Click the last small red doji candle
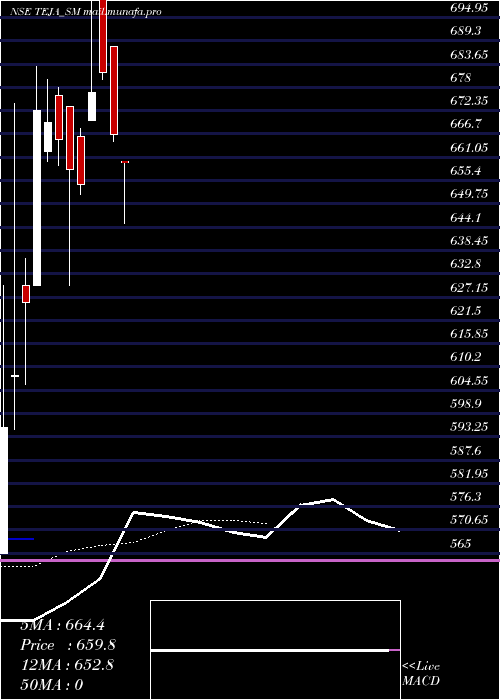The height and width of the screenshot is (700, 500). [125, 162]
